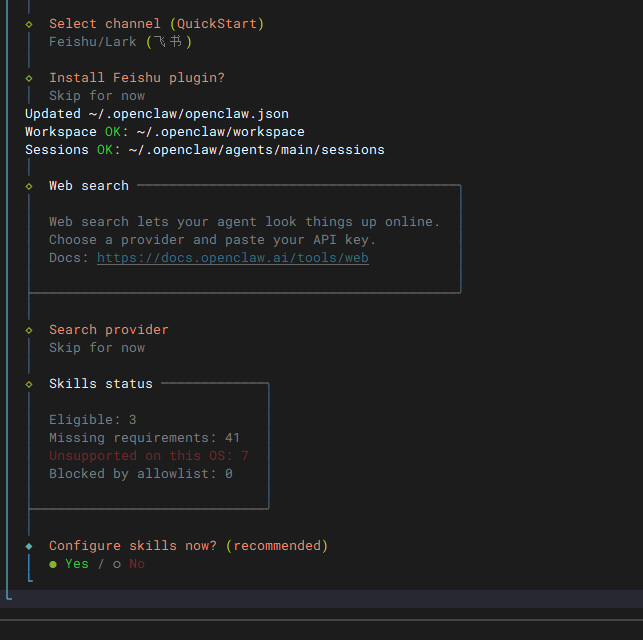Click the diamond marker beside Web search

pos(29,186)
